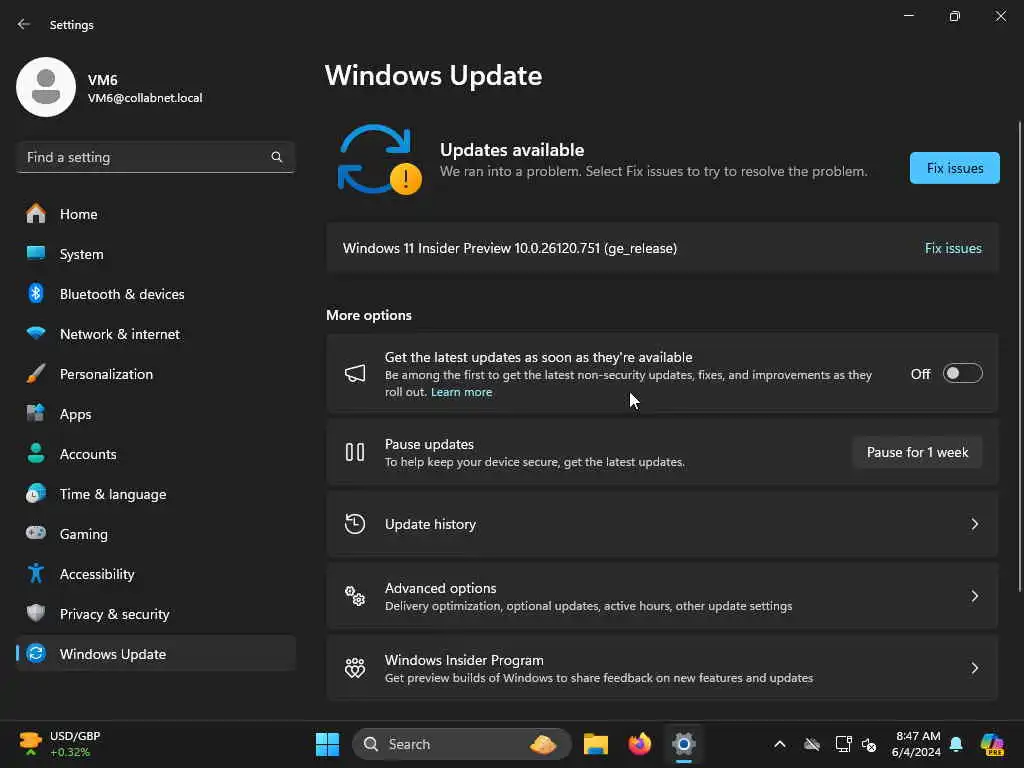Click the Time & language globe icon
The image size is (1024, 768).
36,493
